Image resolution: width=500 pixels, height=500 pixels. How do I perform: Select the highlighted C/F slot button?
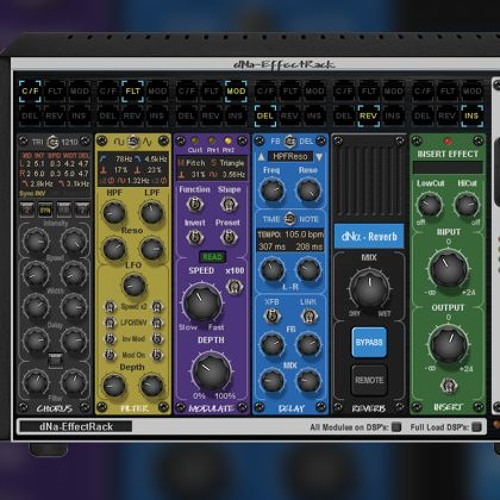(x=30, y=91)
